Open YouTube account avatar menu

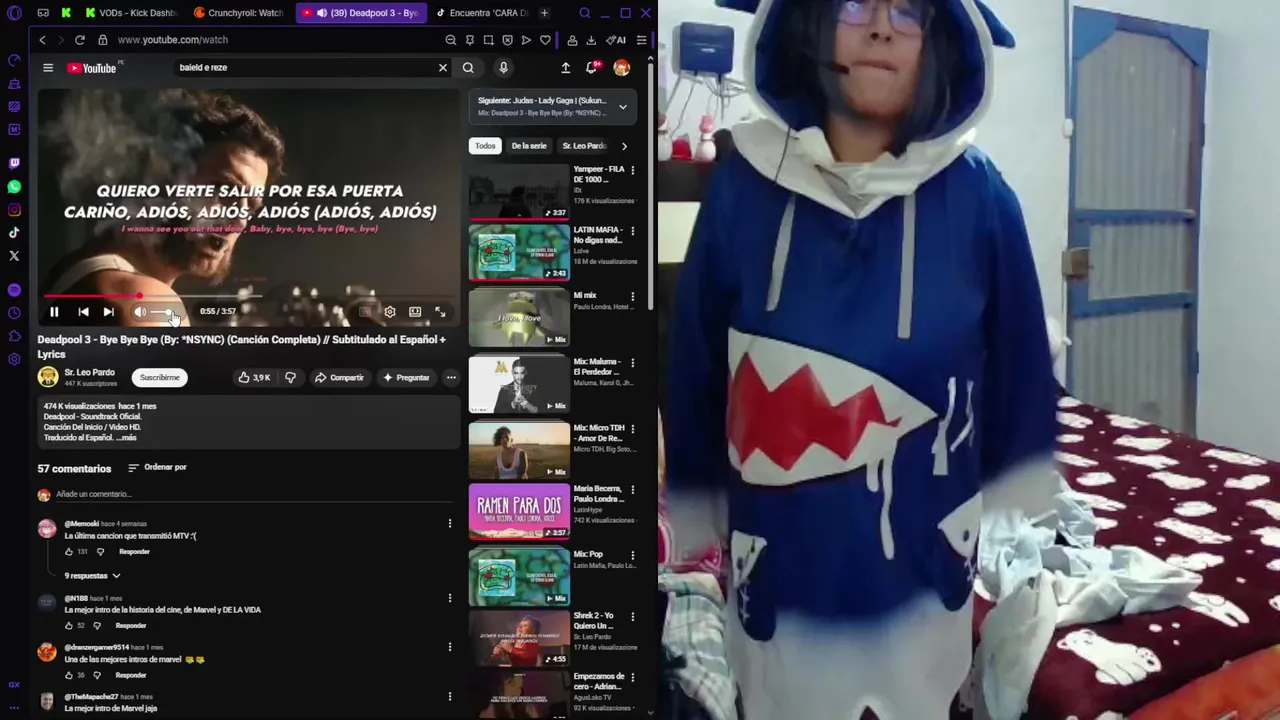point(622,68)
